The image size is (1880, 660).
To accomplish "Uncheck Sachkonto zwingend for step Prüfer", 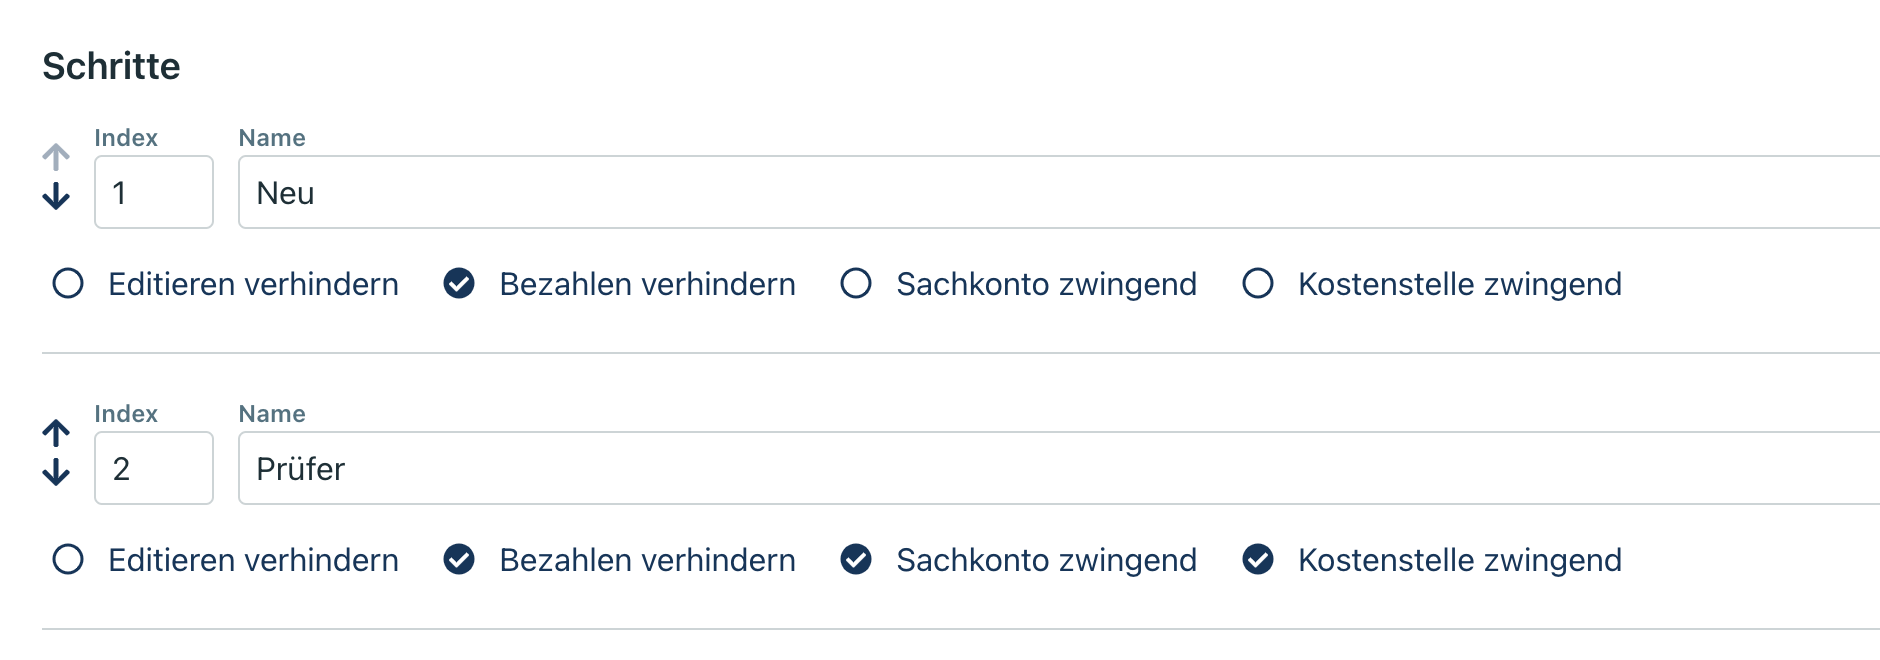I will (x=856, y=560).
